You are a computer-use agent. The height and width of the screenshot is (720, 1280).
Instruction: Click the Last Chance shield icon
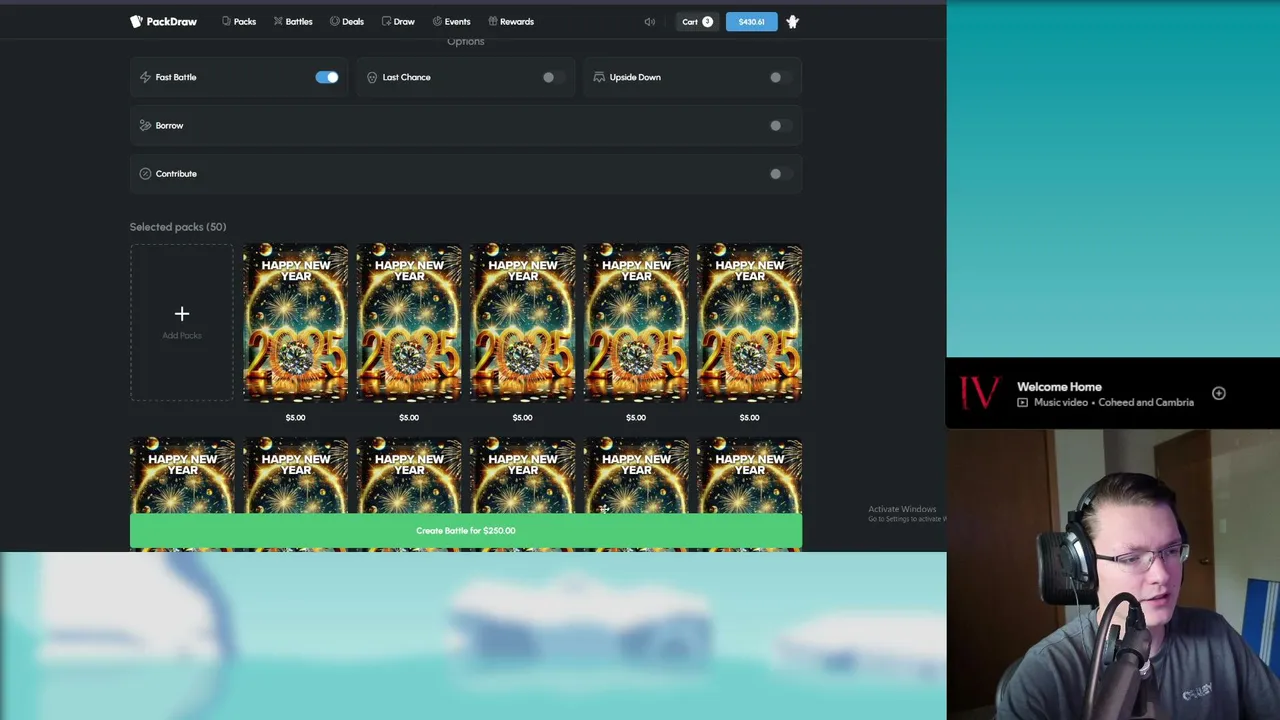point(372,77)
